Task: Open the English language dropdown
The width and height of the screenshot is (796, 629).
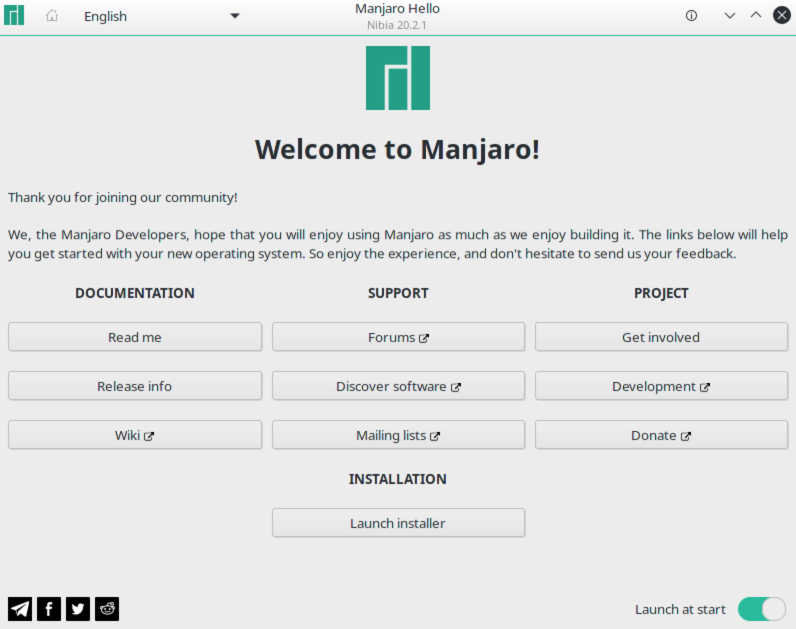Action: [161, 16]
